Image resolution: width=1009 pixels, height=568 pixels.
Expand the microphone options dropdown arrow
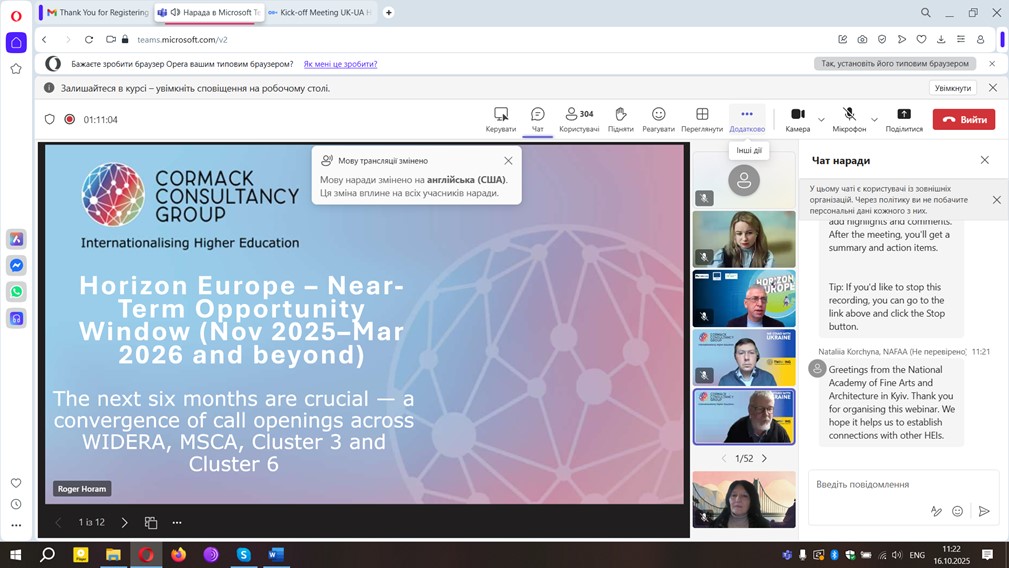point(874,120)
